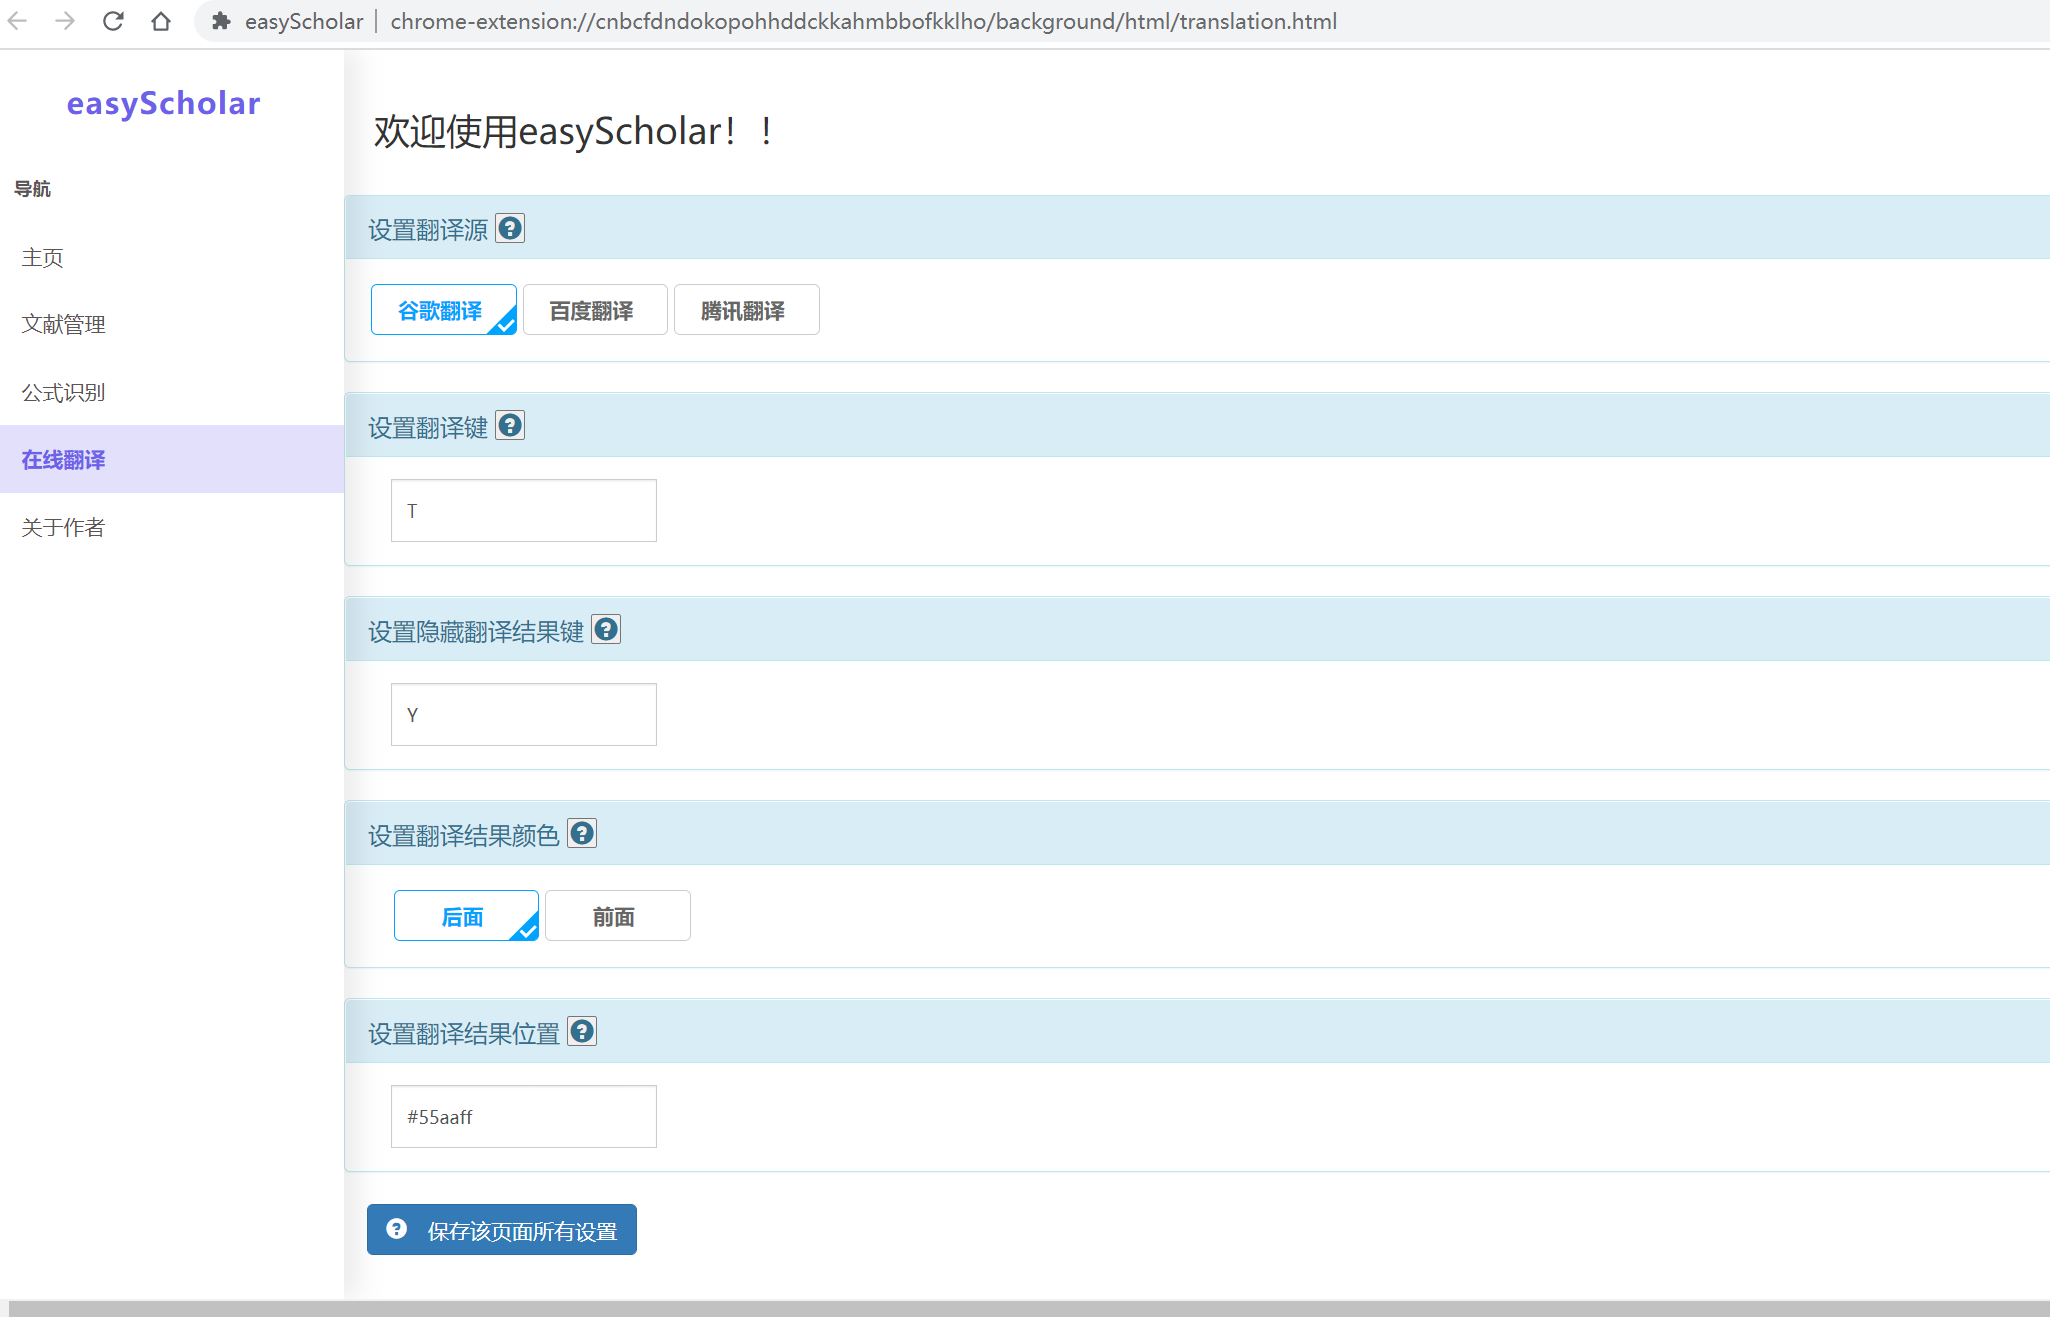This screenshot has width=2050, height=1317.
Task: Choose the 前面 option
Action: point(617,916)
